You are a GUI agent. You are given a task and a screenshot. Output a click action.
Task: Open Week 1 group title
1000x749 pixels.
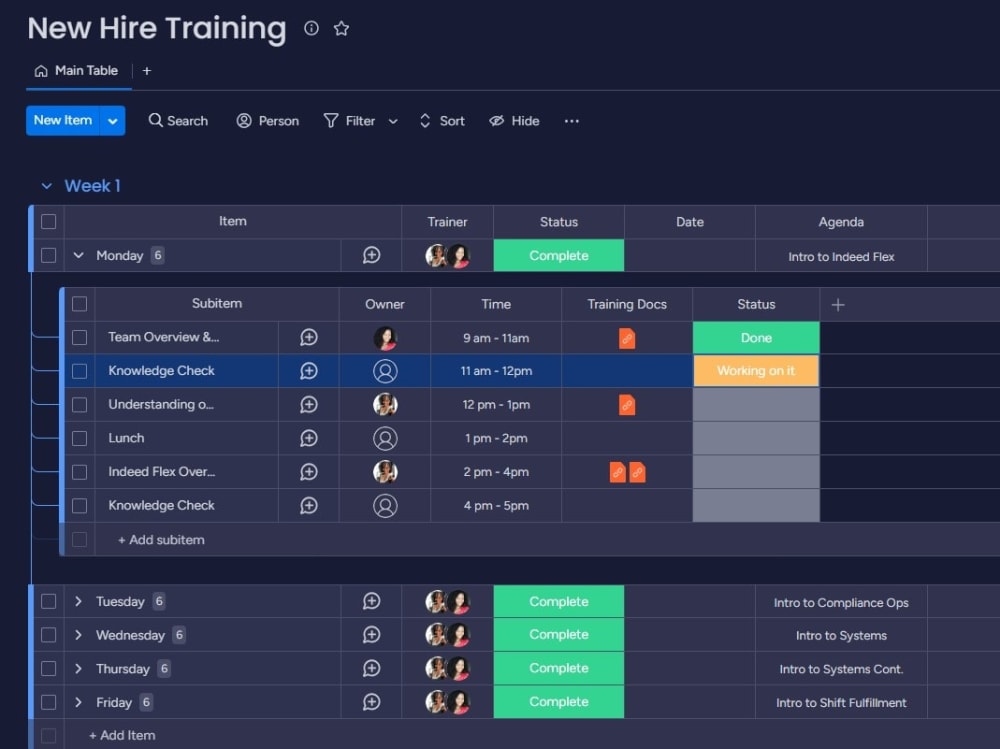(x=92, y=186)
